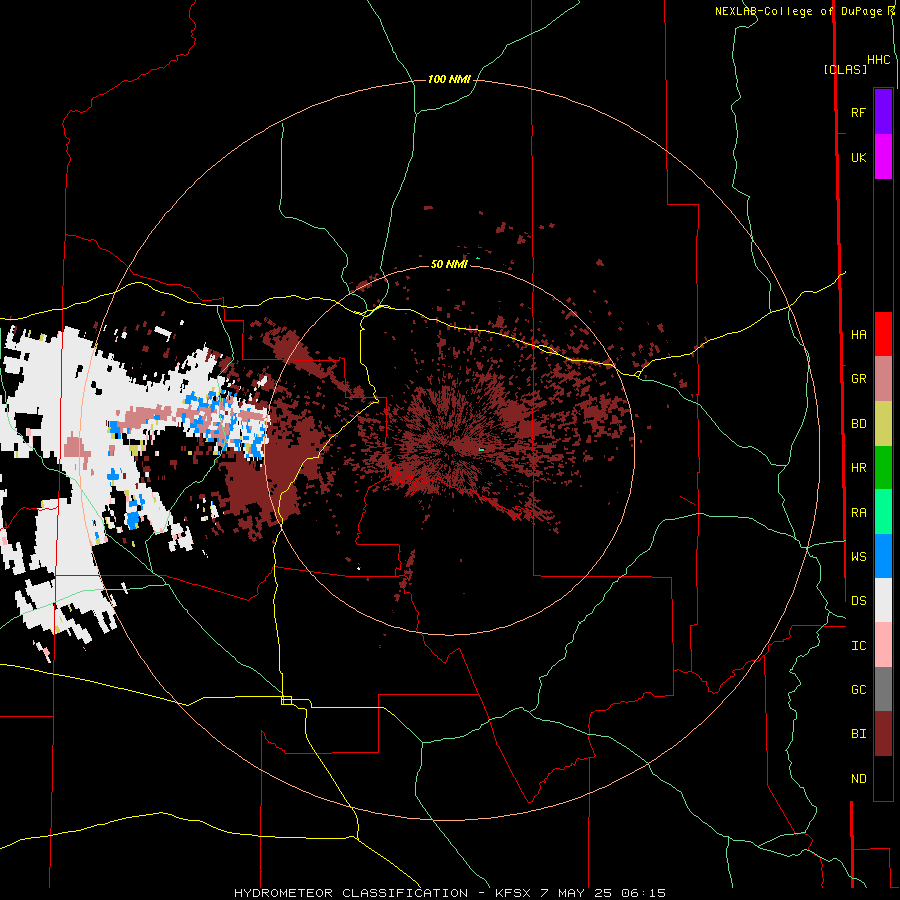This screenshot has height=900, width=900.
Task: Click the 'UK' legend label
Action: pos(858,157)
